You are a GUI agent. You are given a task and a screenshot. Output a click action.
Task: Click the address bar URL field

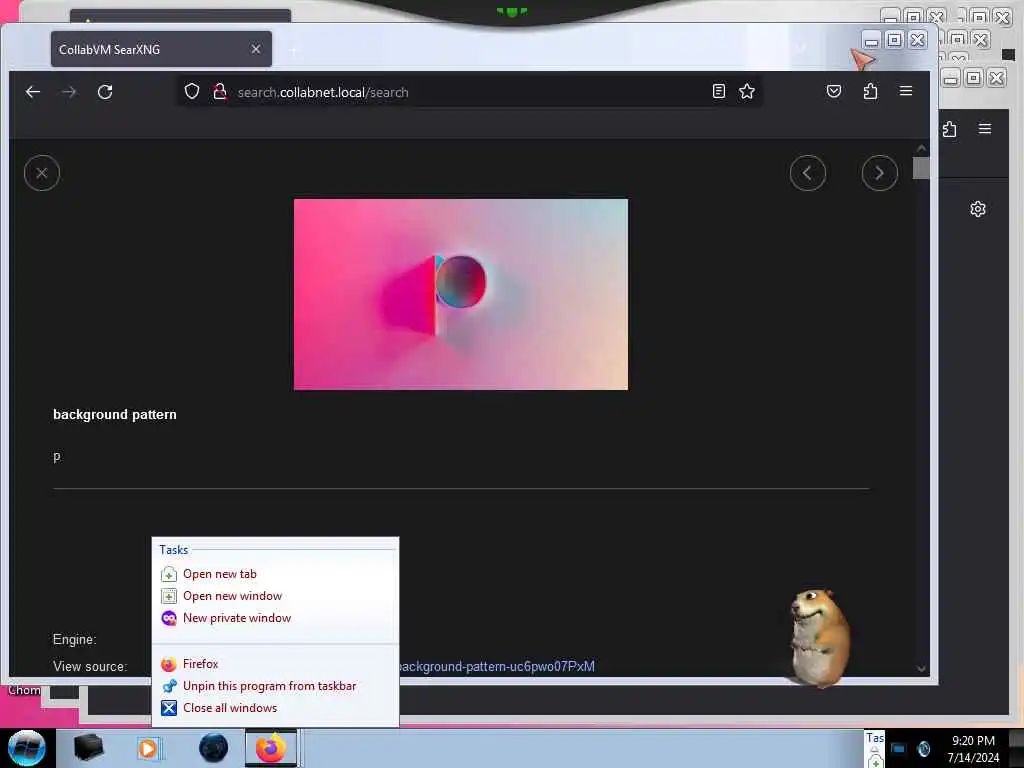tap(470, 92)
